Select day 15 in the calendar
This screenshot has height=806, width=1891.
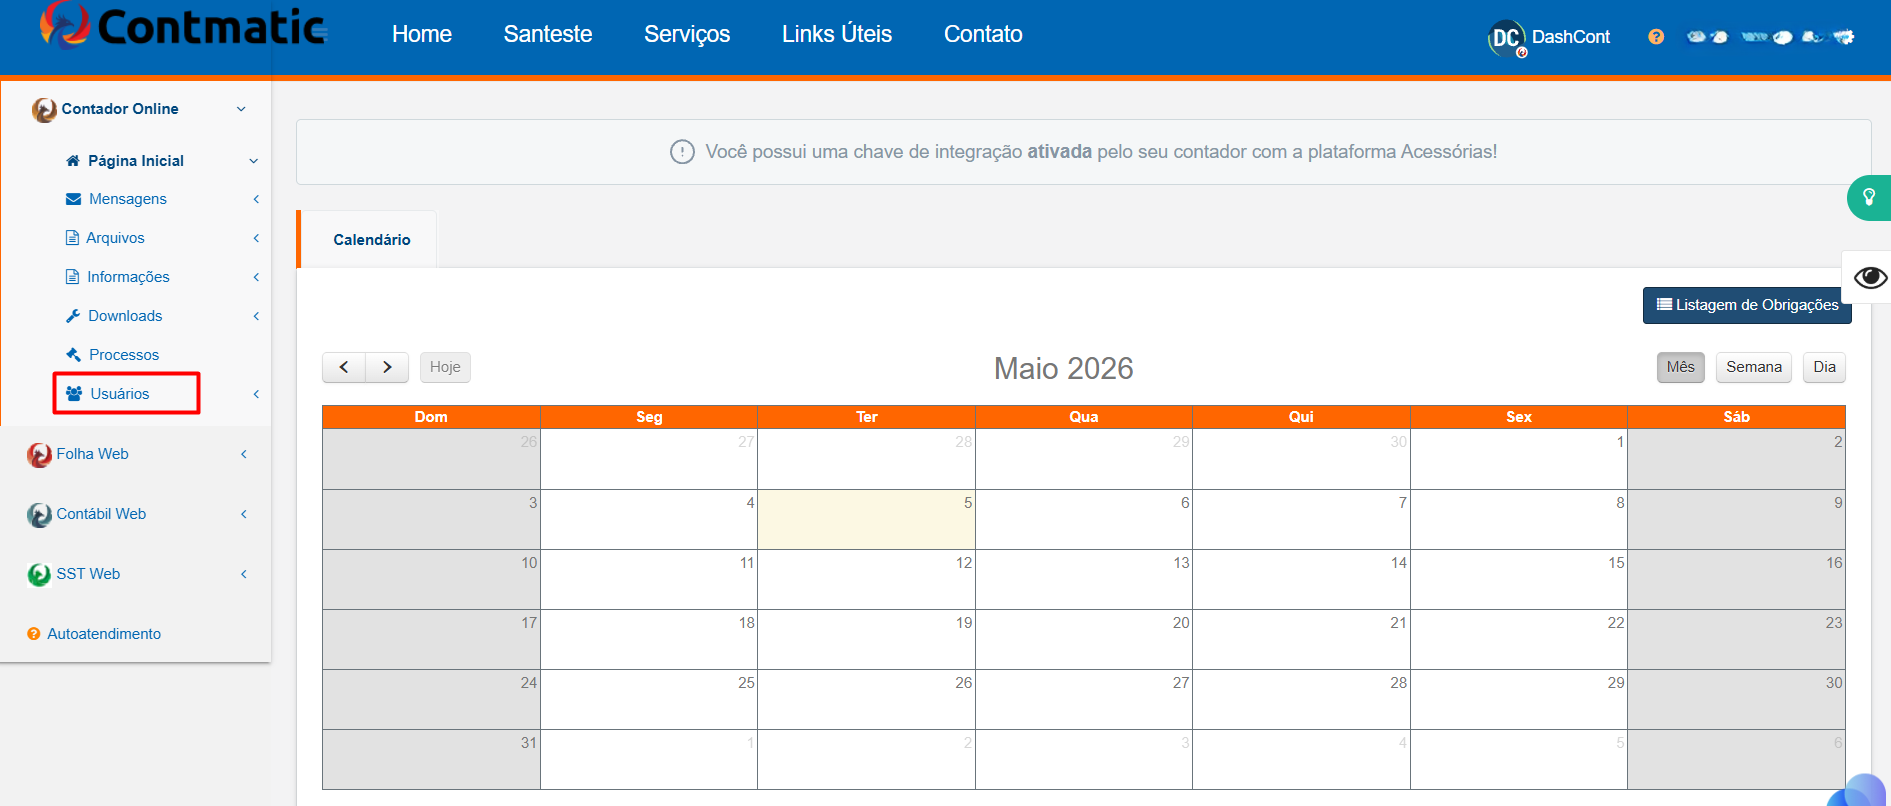point(1519,579)
